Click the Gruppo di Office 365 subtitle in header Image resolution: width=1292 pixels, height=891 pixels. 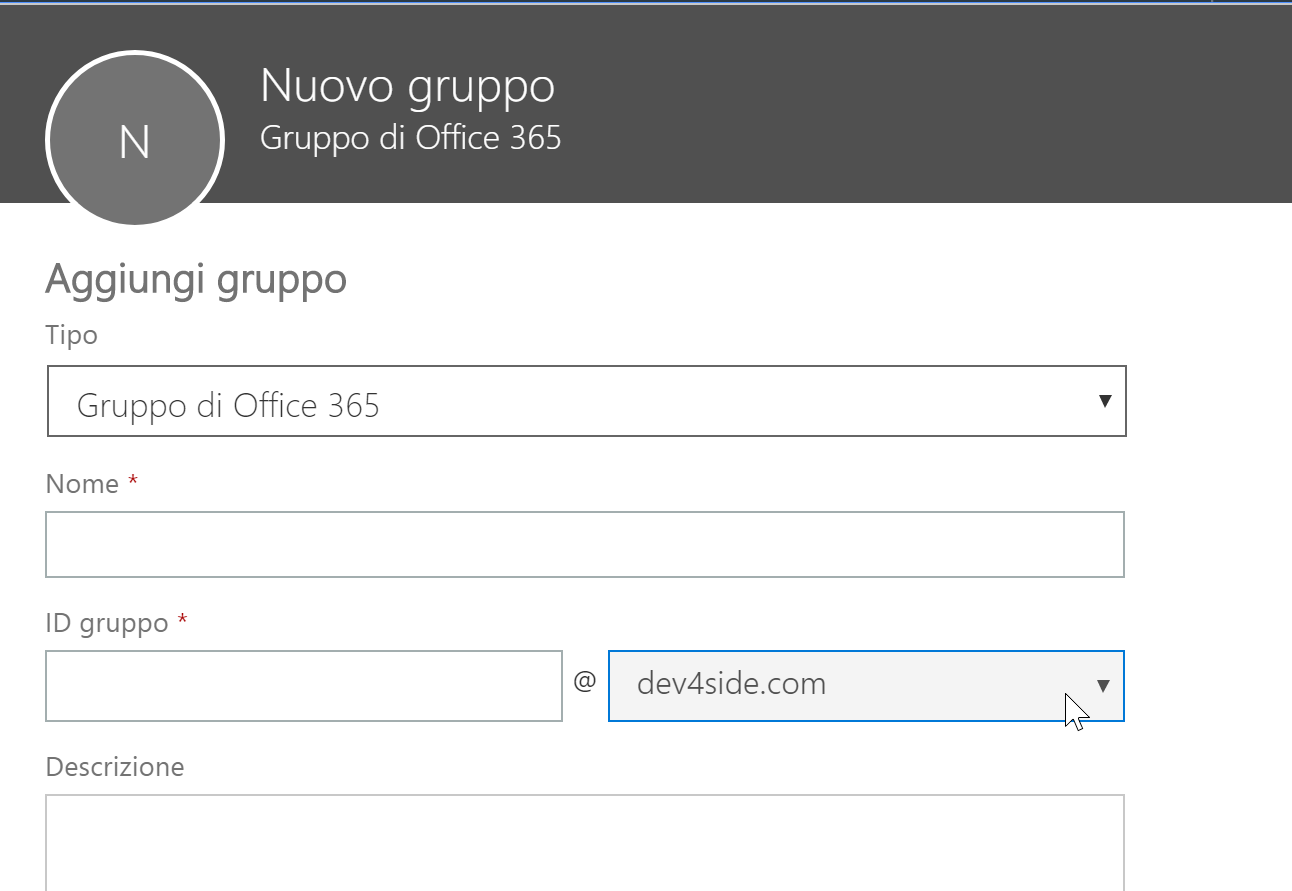[x=411, y=138]
